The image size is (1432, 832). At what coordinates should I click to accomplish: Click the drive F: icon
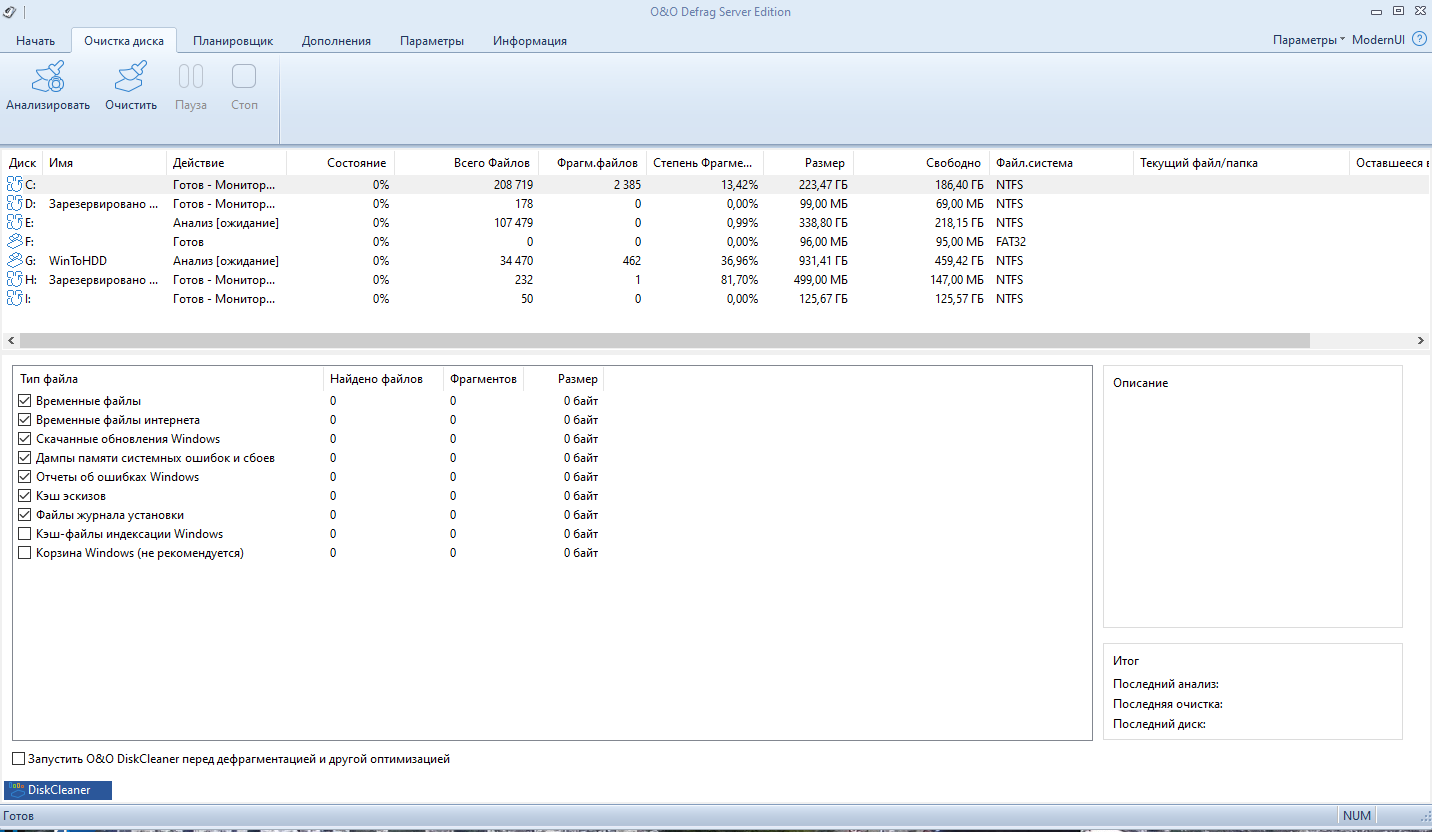(x=14, y=242)
